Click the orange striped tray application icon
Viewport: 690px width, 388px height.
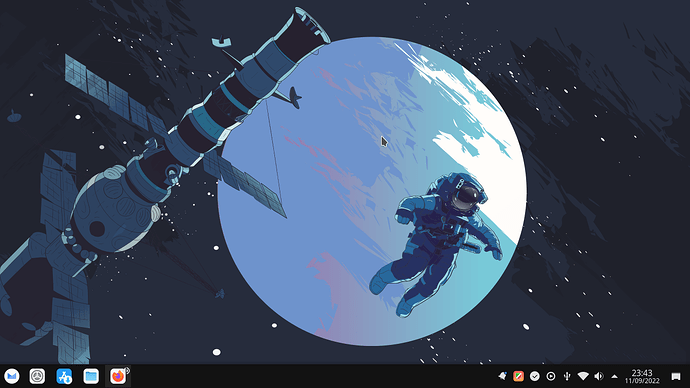pyautogui.click(x=518, y=376)
